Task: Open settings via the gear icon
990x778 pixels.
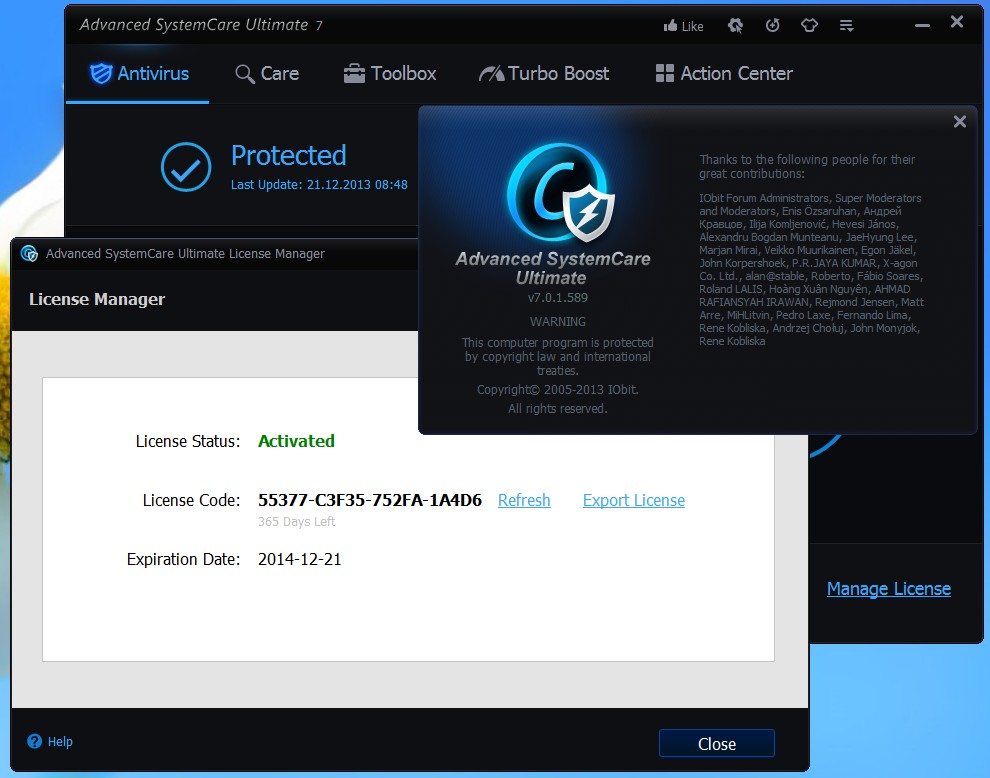Action: 735,25
